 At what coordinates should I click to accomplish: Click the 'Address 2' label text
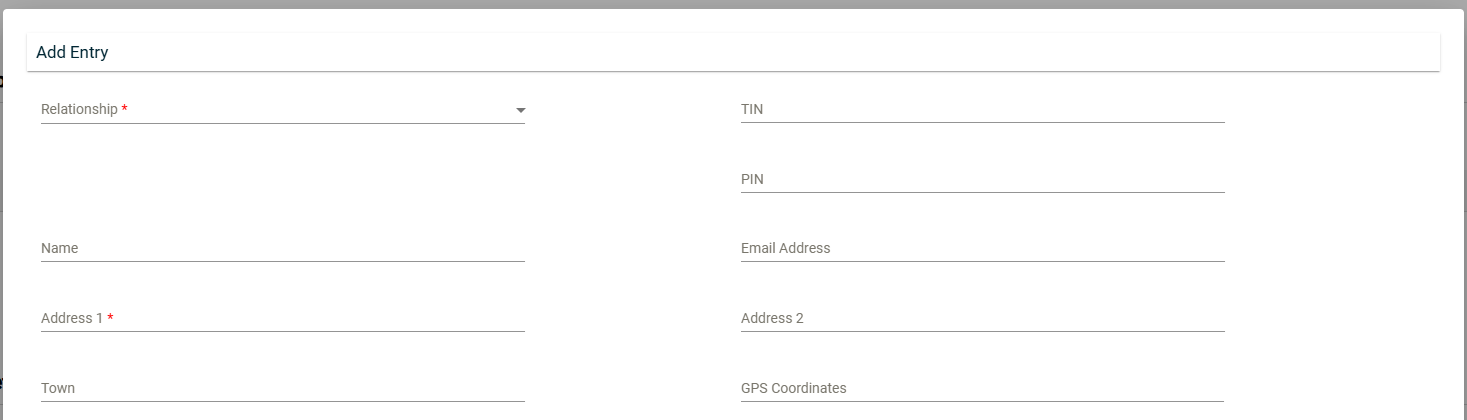tap(772, 318)
